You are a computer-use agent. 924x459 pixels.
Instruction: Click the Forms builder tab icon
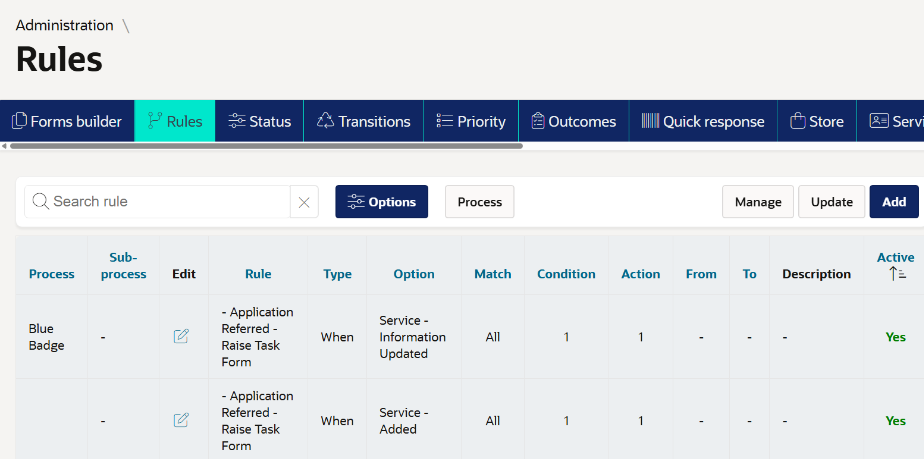pos(19,121)
